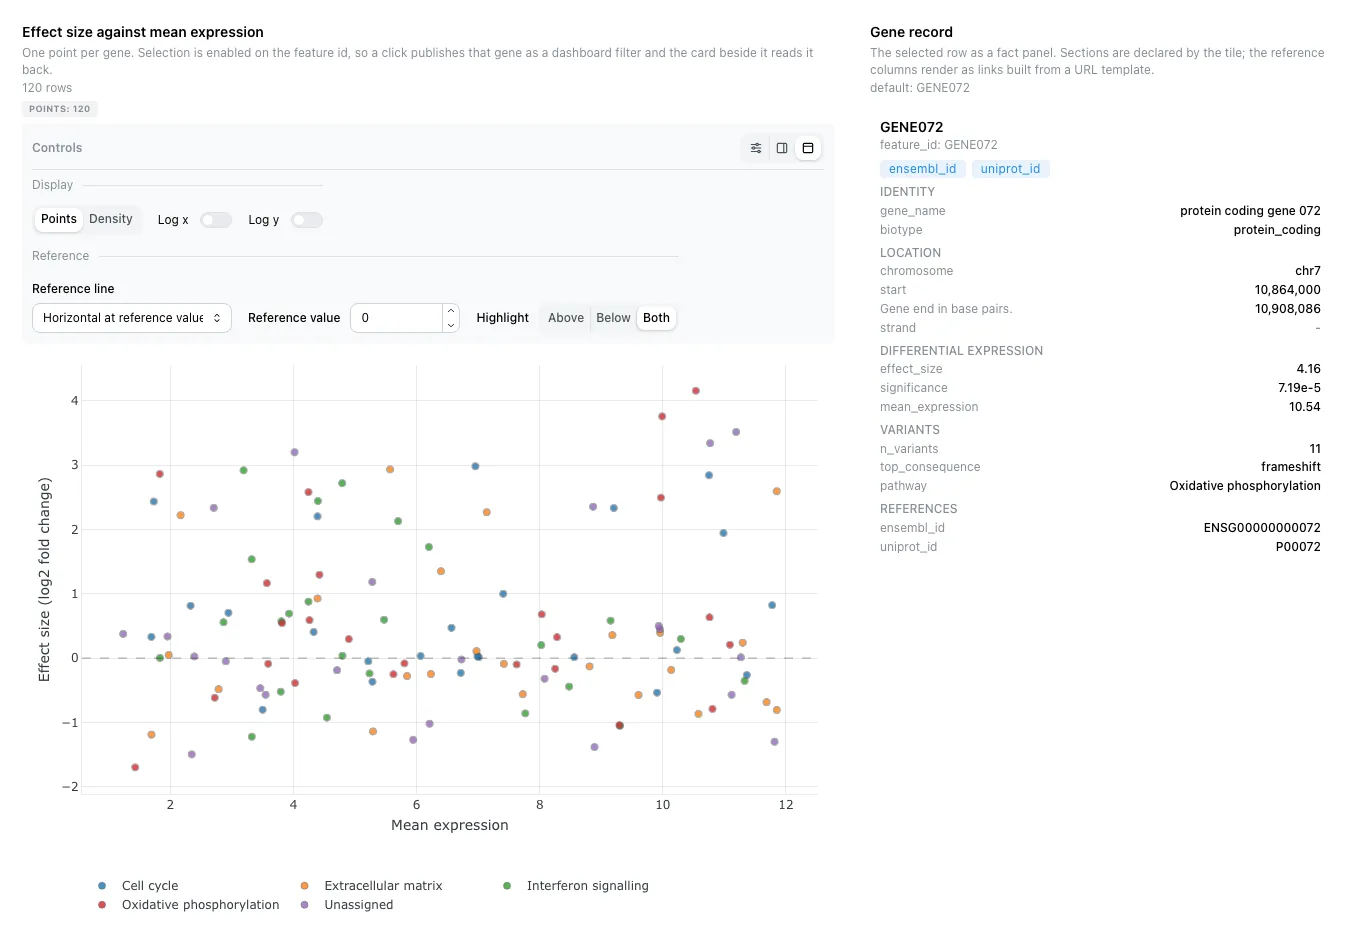Decrease Reference value with down stepper
Image resolution: width=1365 pixels, height=952 pixels.
coord(451,325)
